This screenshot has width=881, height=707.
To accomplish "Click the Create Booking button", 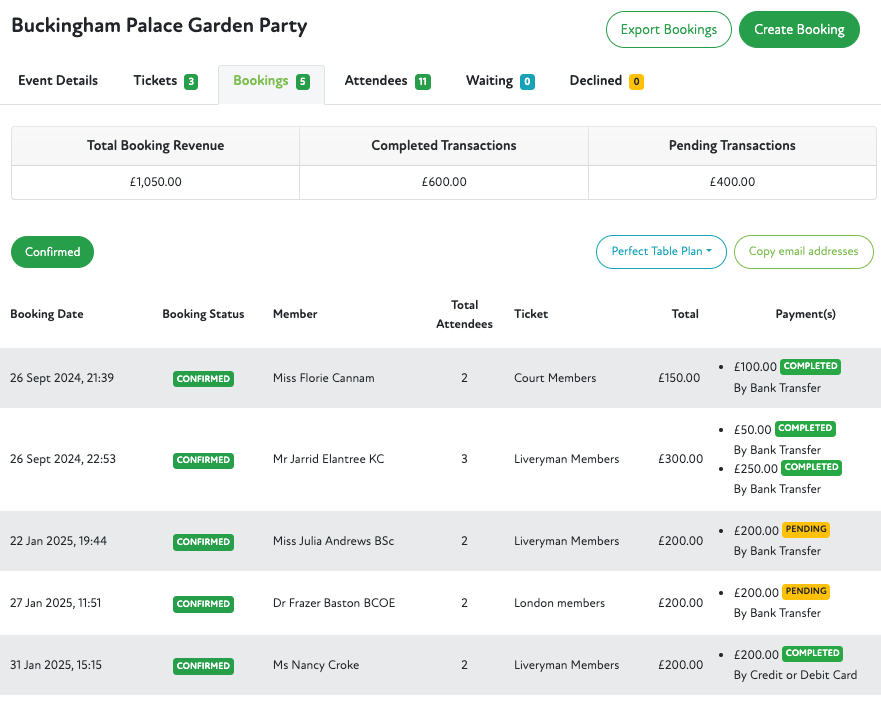I will click(798, 29).
